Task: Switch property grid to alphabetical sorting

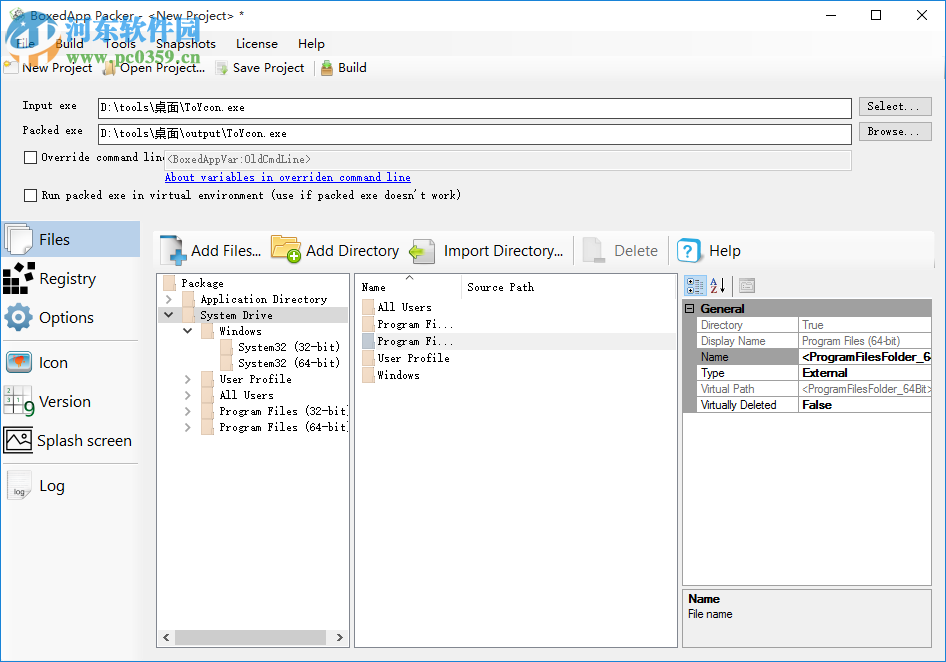Action: click(718, 286)
